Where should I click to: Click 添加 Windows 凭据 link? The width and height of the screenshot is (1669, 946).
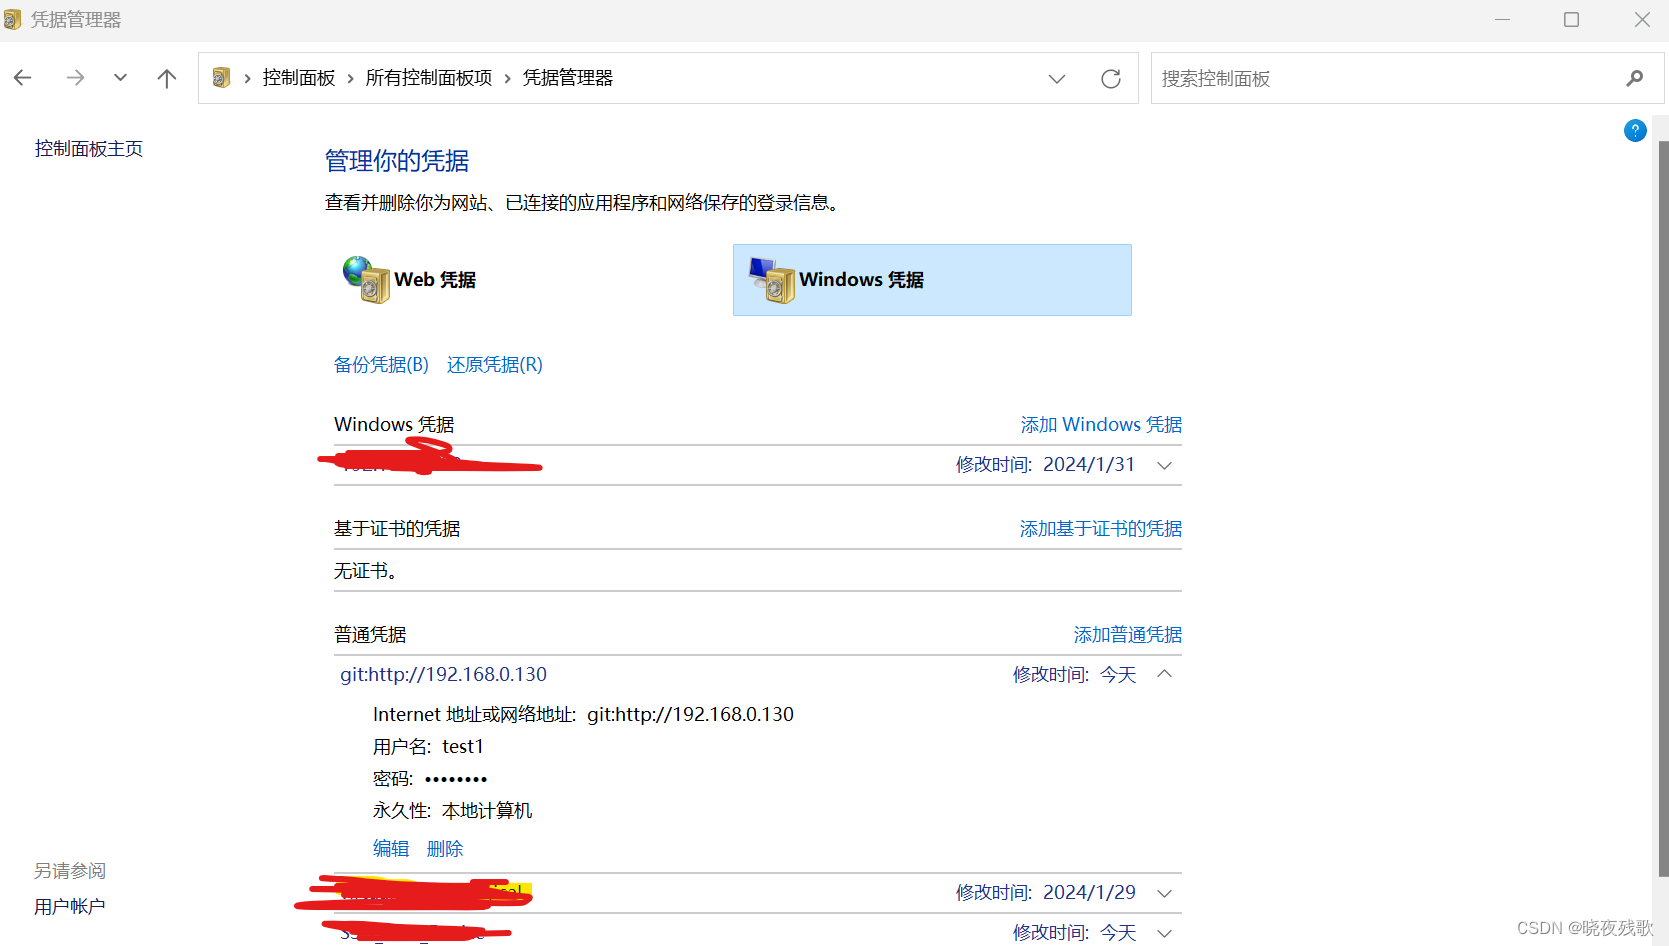point(1101,425)
